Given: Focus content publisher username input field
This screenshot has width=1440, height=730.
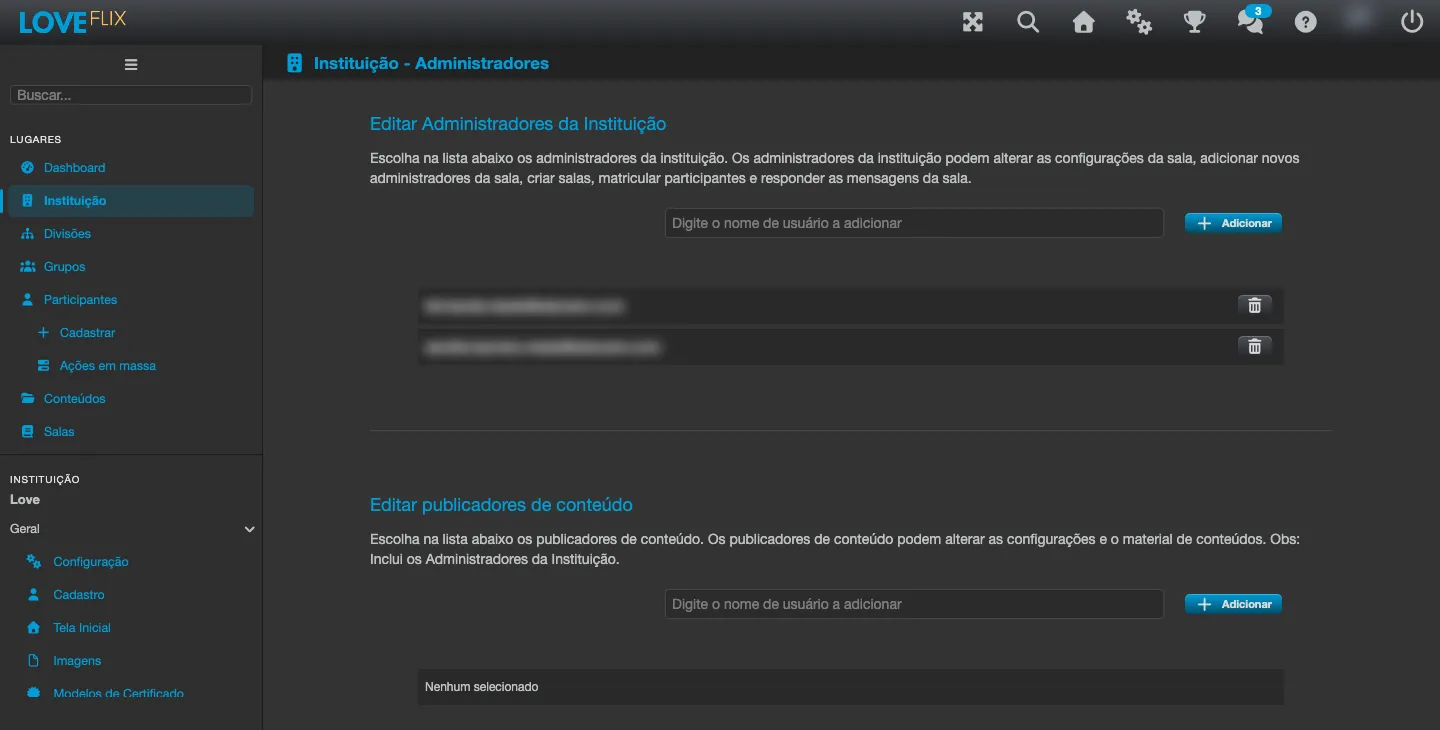Looking at the screenshot, I should tap(914, 604).
